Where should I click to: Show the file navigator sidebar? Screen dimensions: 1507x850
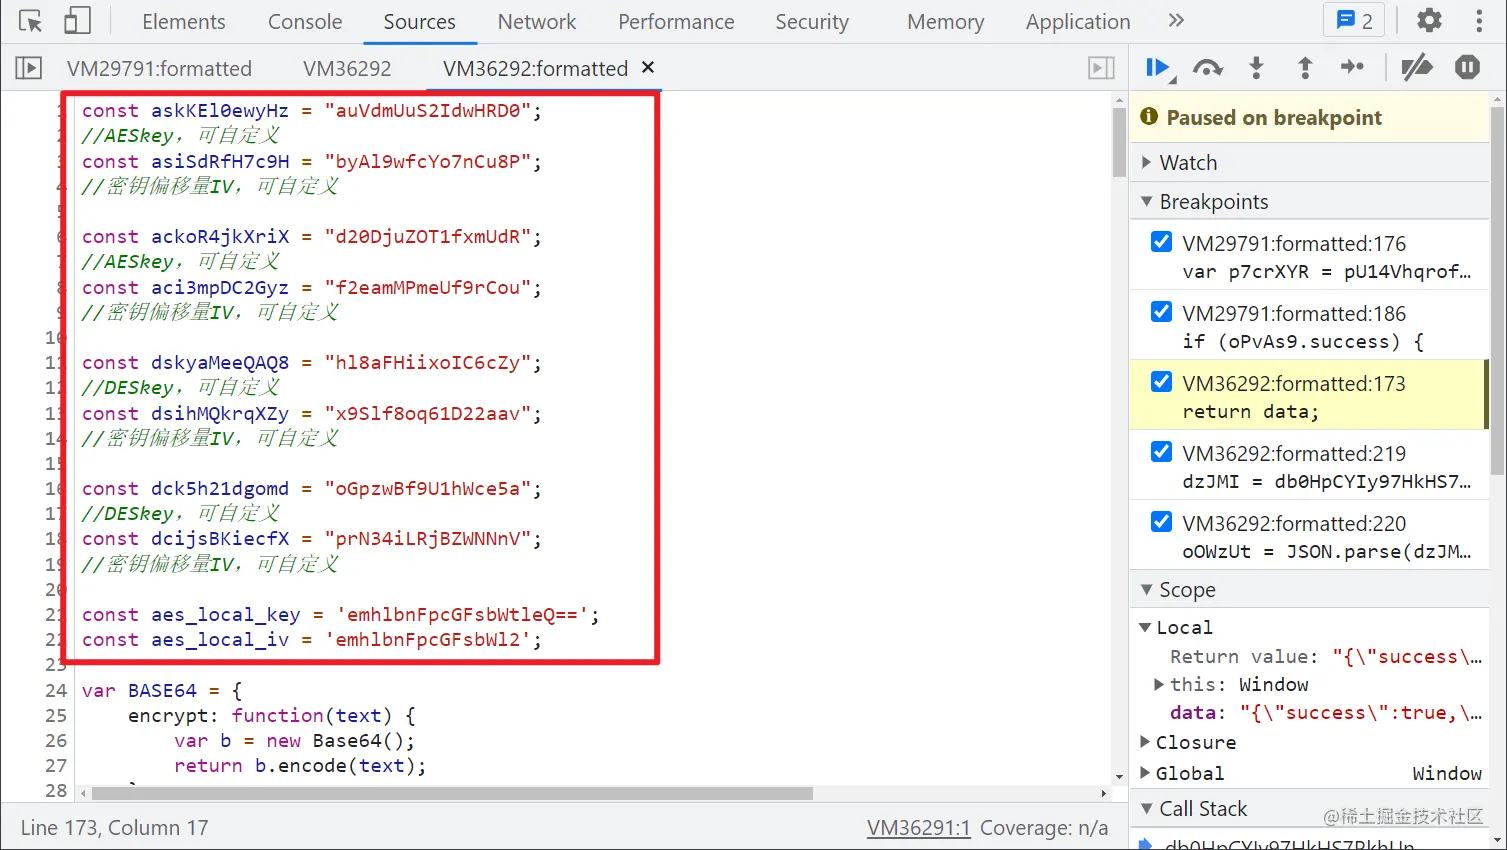(x=29, y=68)
